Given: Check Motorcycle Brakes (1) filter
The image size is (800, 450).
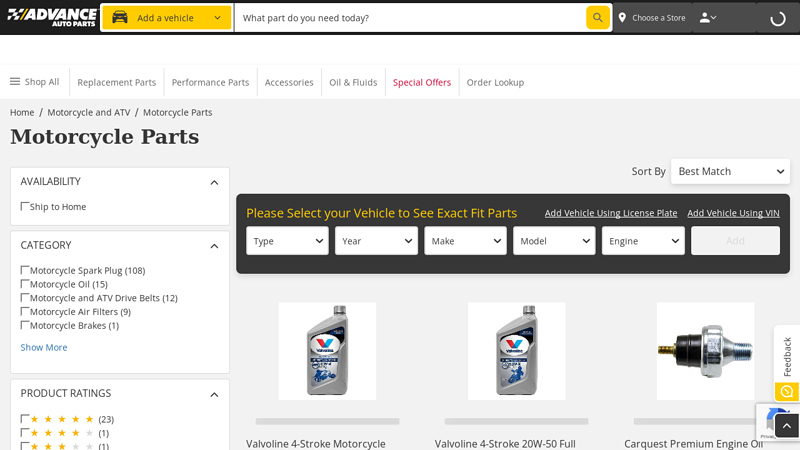Looking at the screenshot, I should pos(24,325).
